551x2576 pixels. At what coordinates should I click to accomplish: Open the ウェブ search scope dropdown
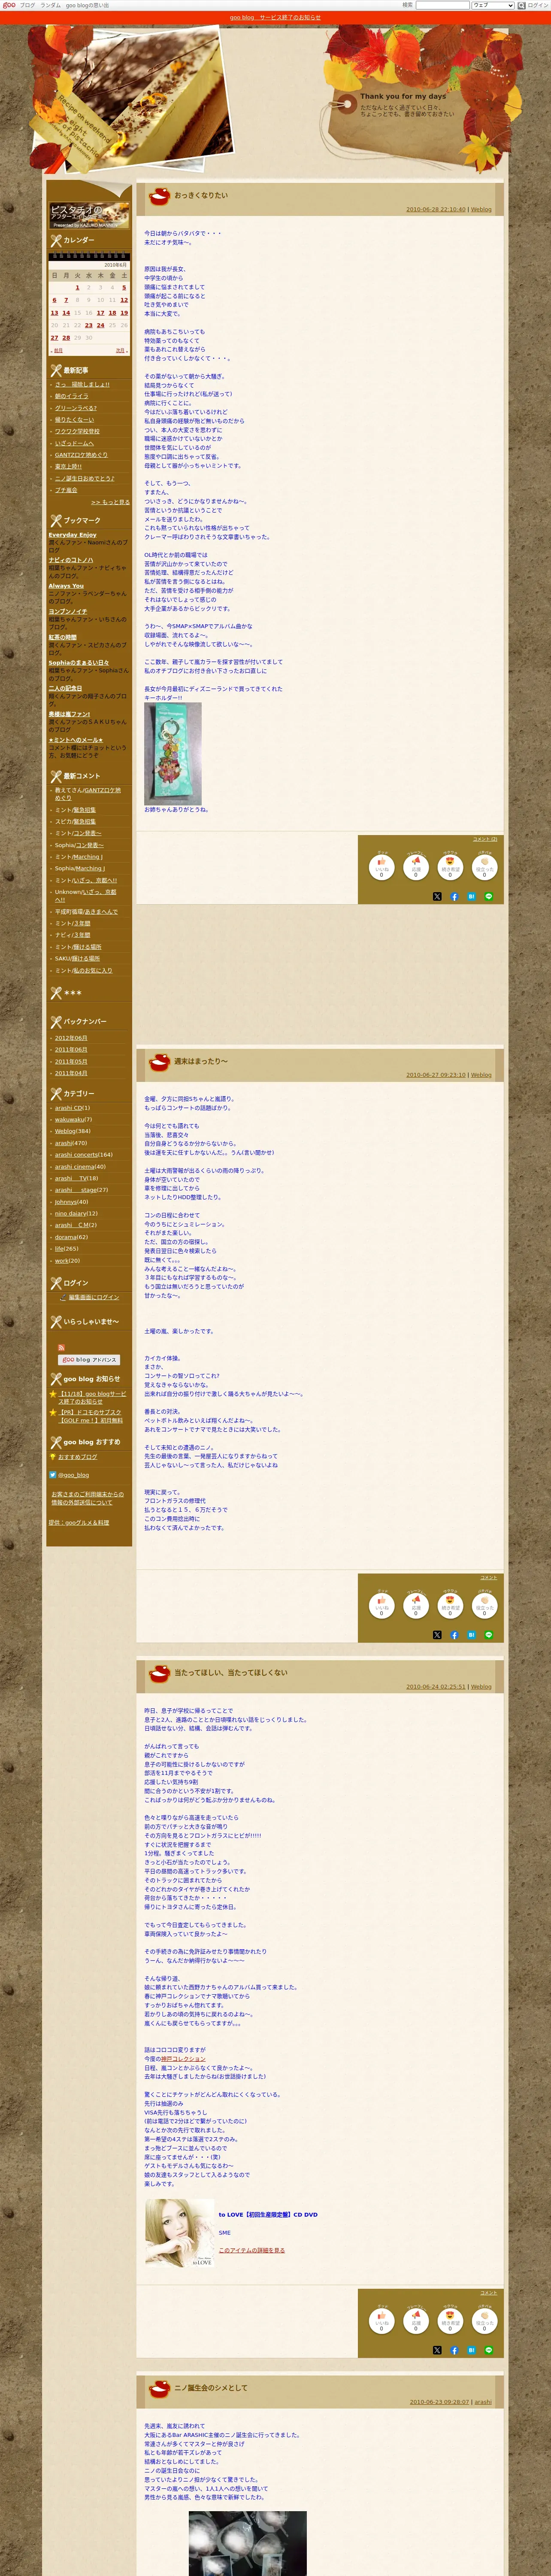(x=493, y=5)
